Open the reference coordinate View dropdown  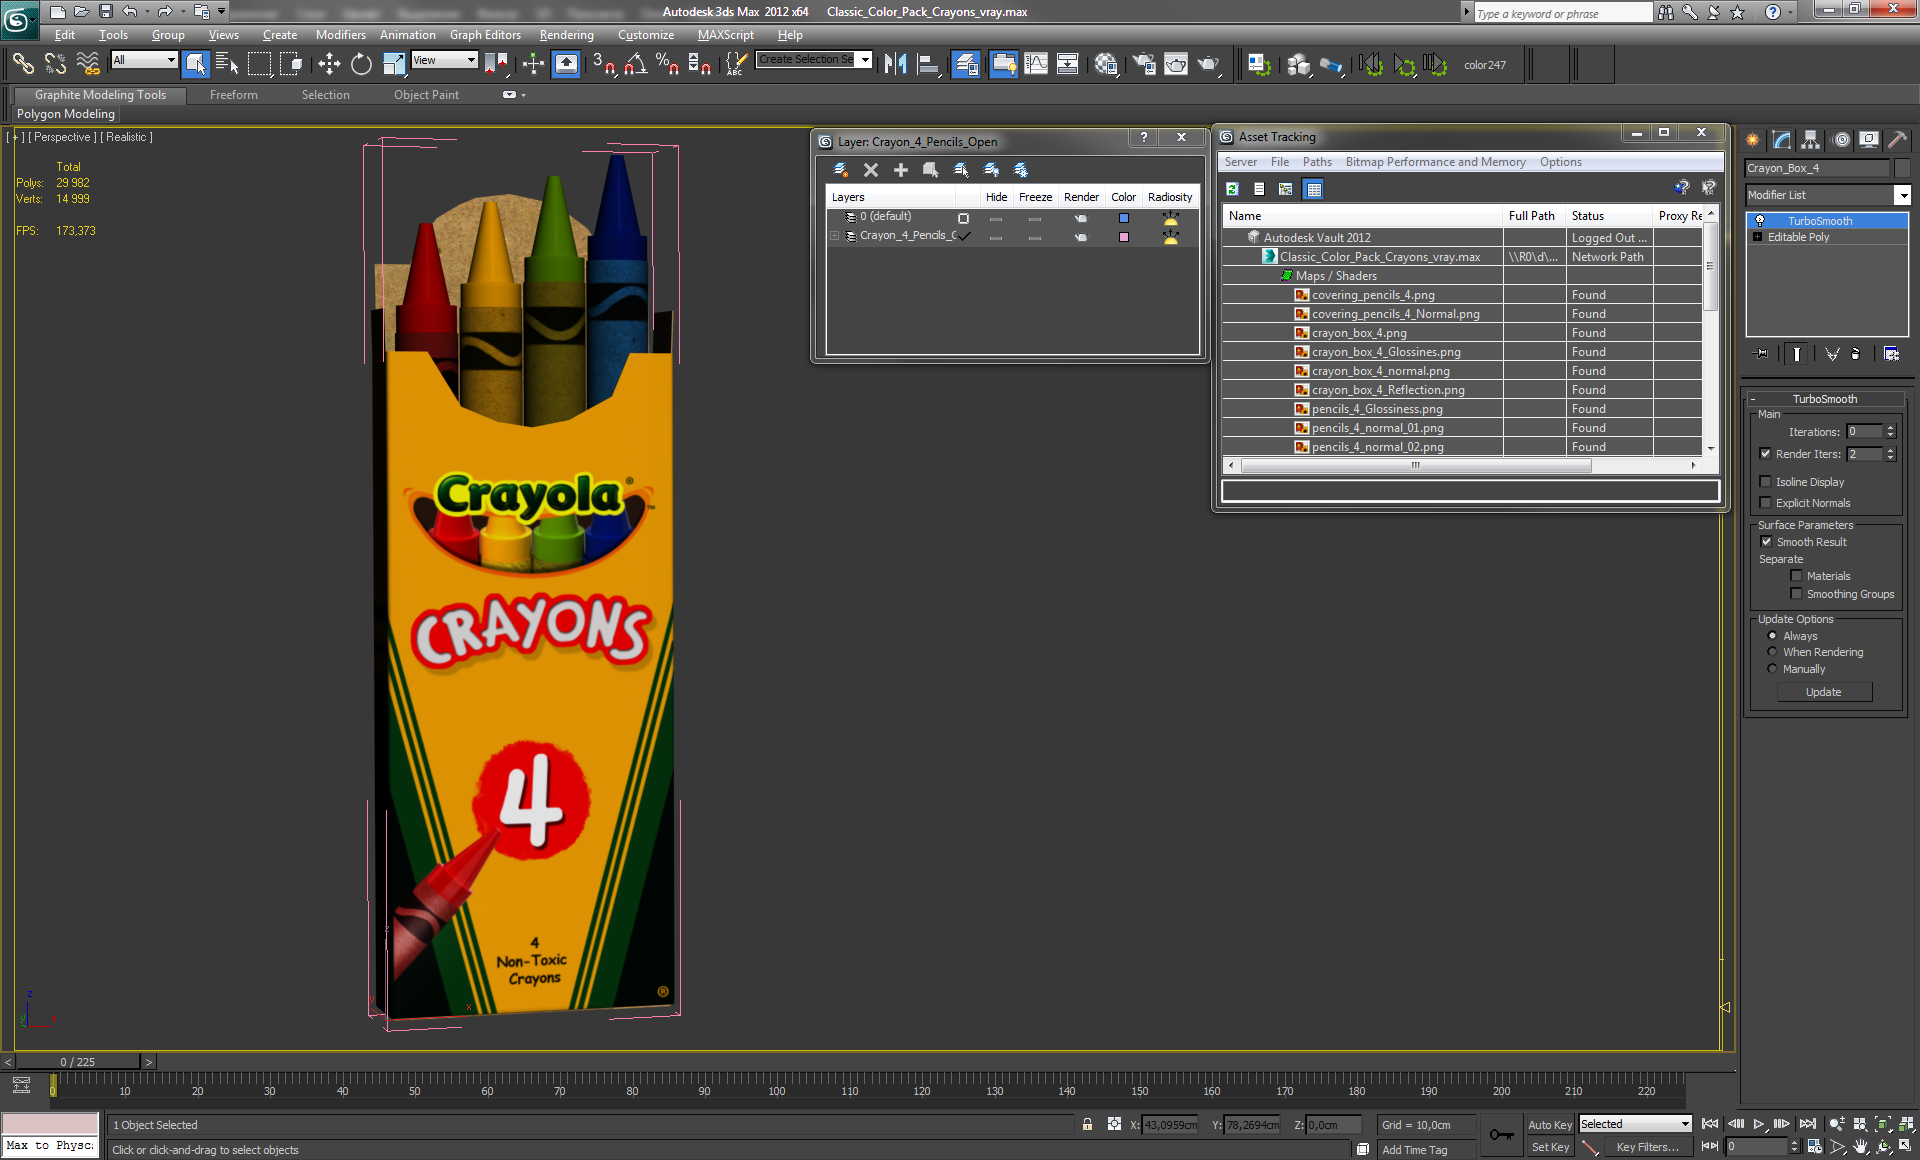(444, 60)
